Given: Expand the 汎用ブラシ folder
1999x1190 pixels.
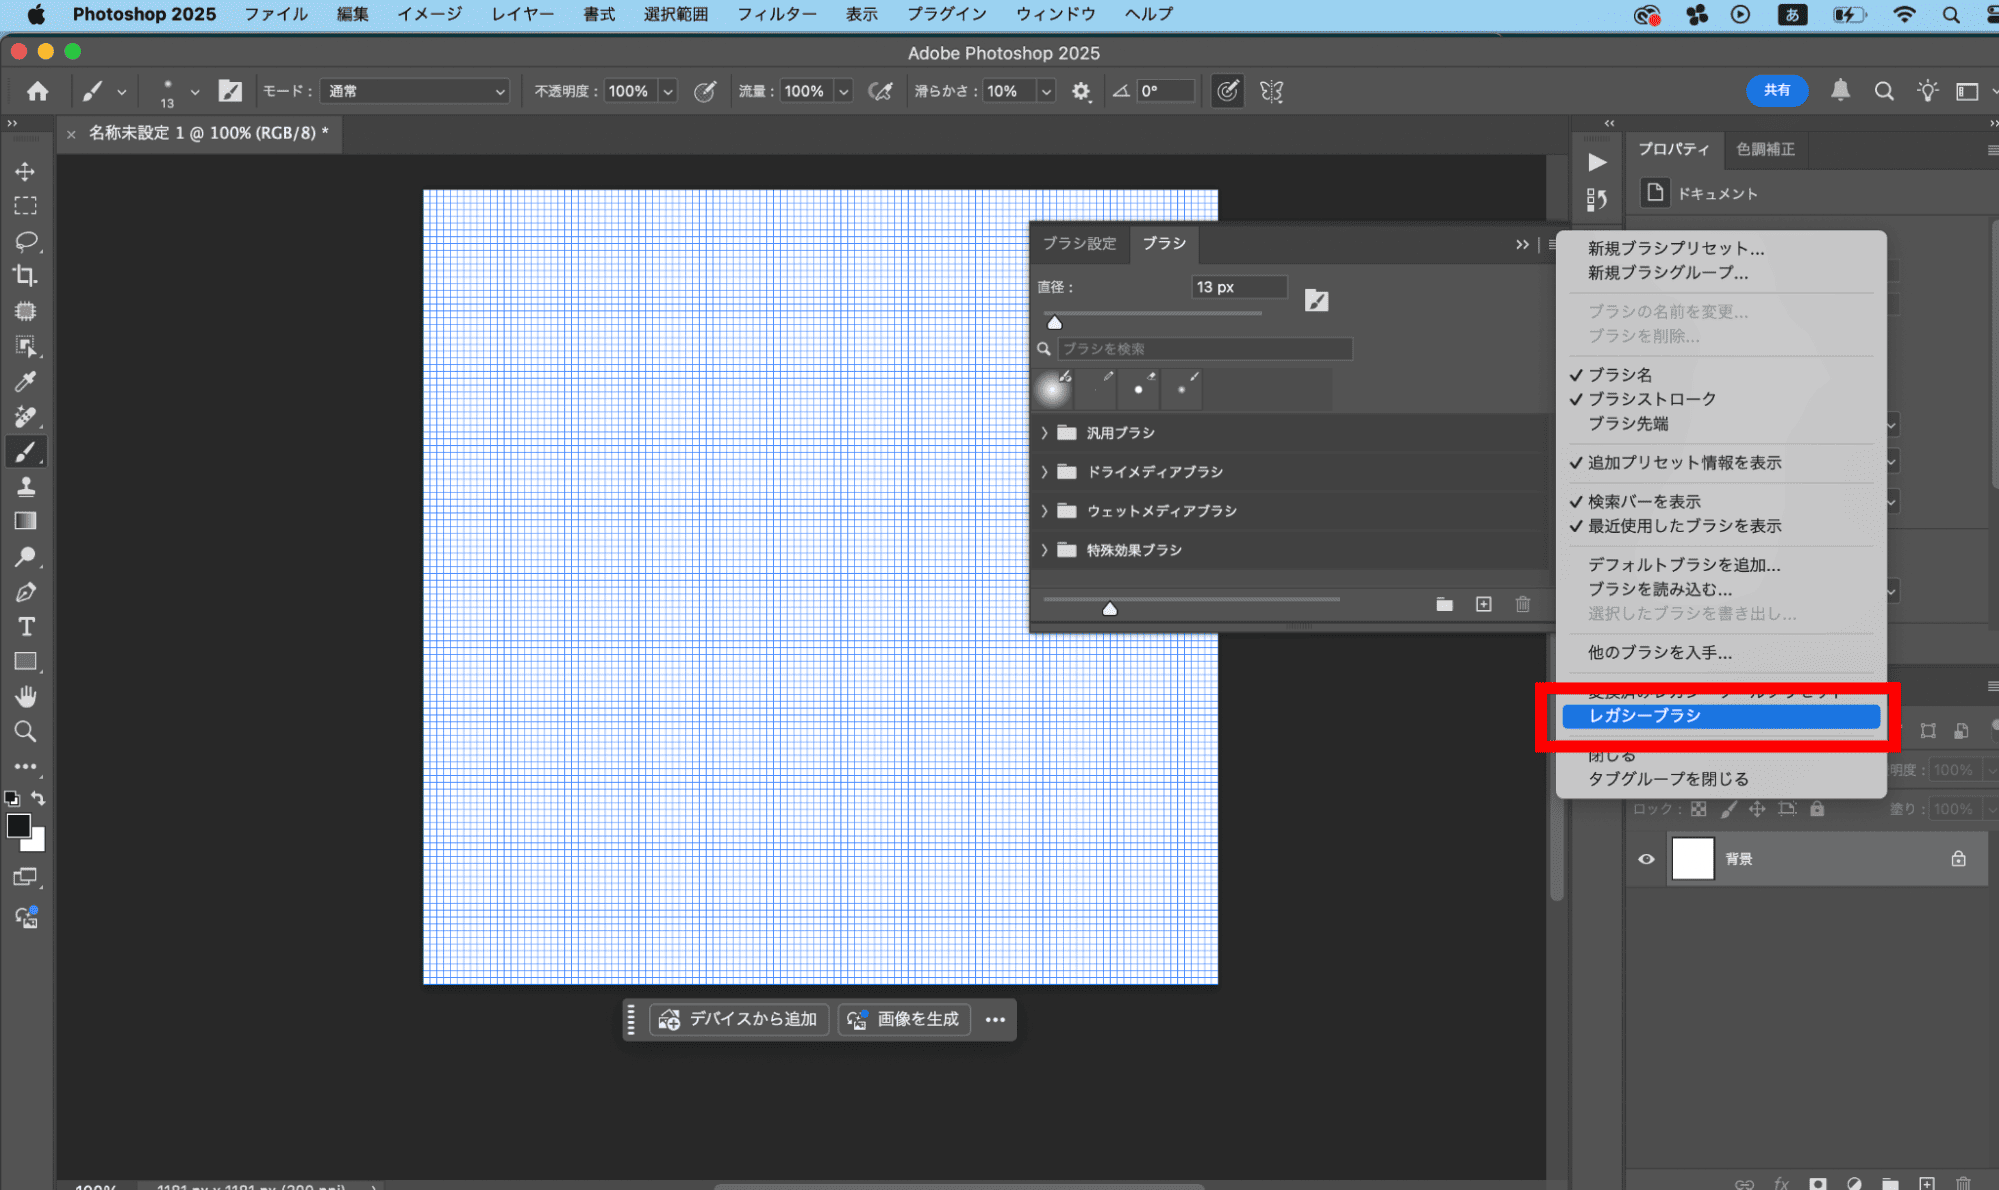Looking at the screenshot, I should [1044, 433].
